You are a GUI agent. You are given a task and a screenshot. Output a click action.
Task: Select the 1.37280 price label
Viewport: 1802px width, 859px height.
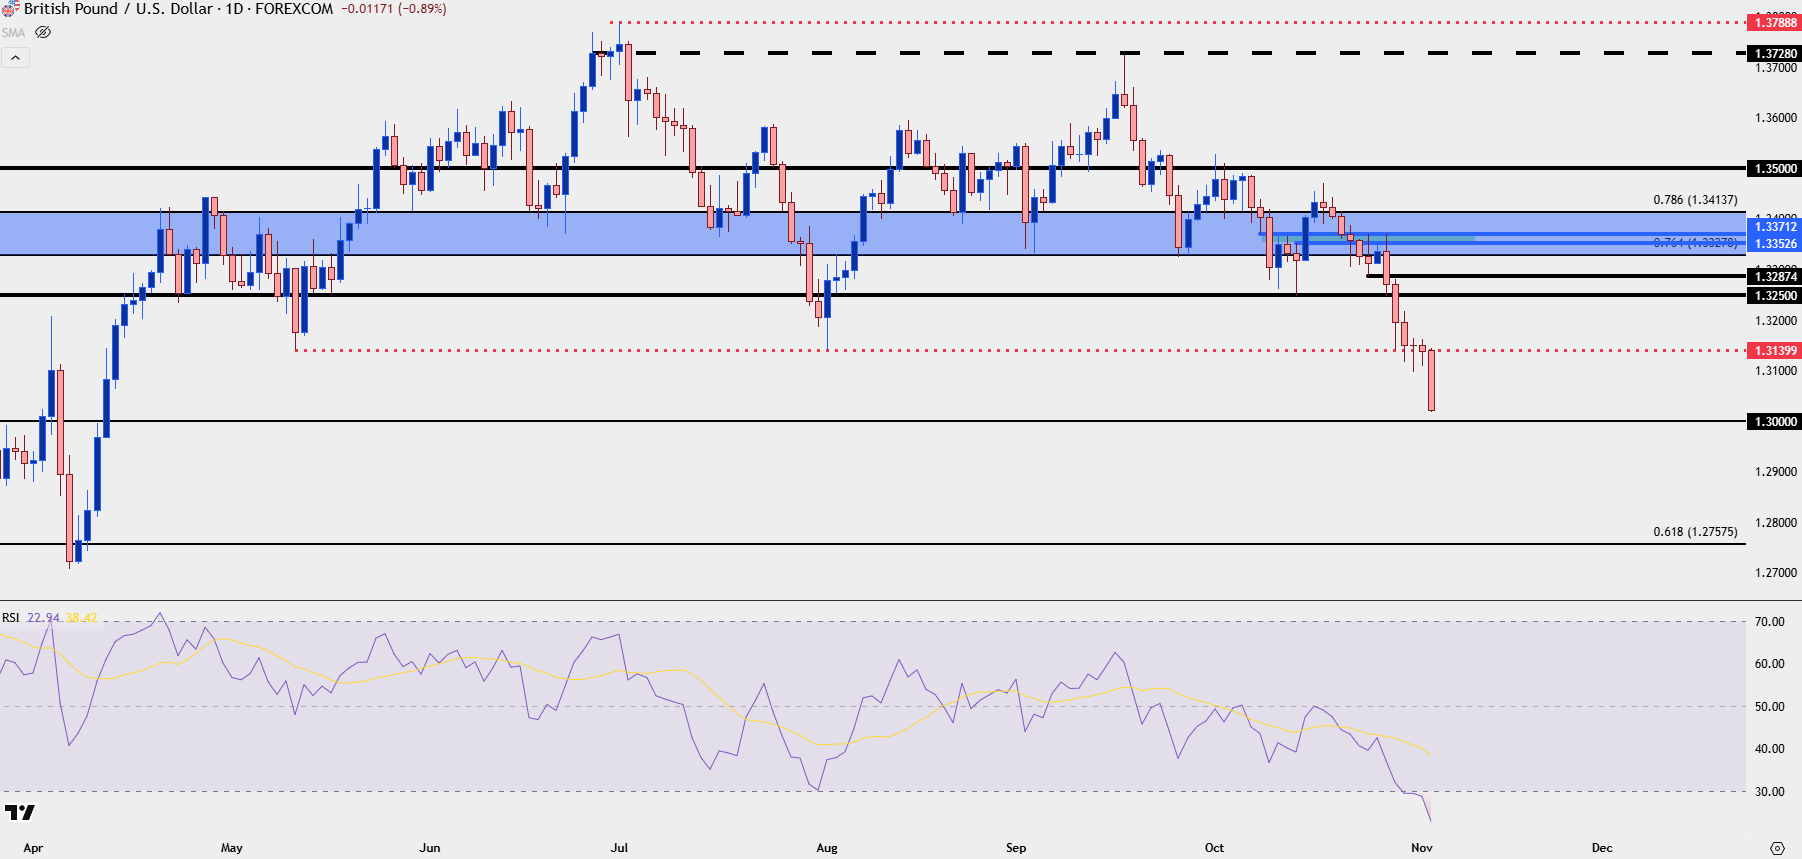1775,53
